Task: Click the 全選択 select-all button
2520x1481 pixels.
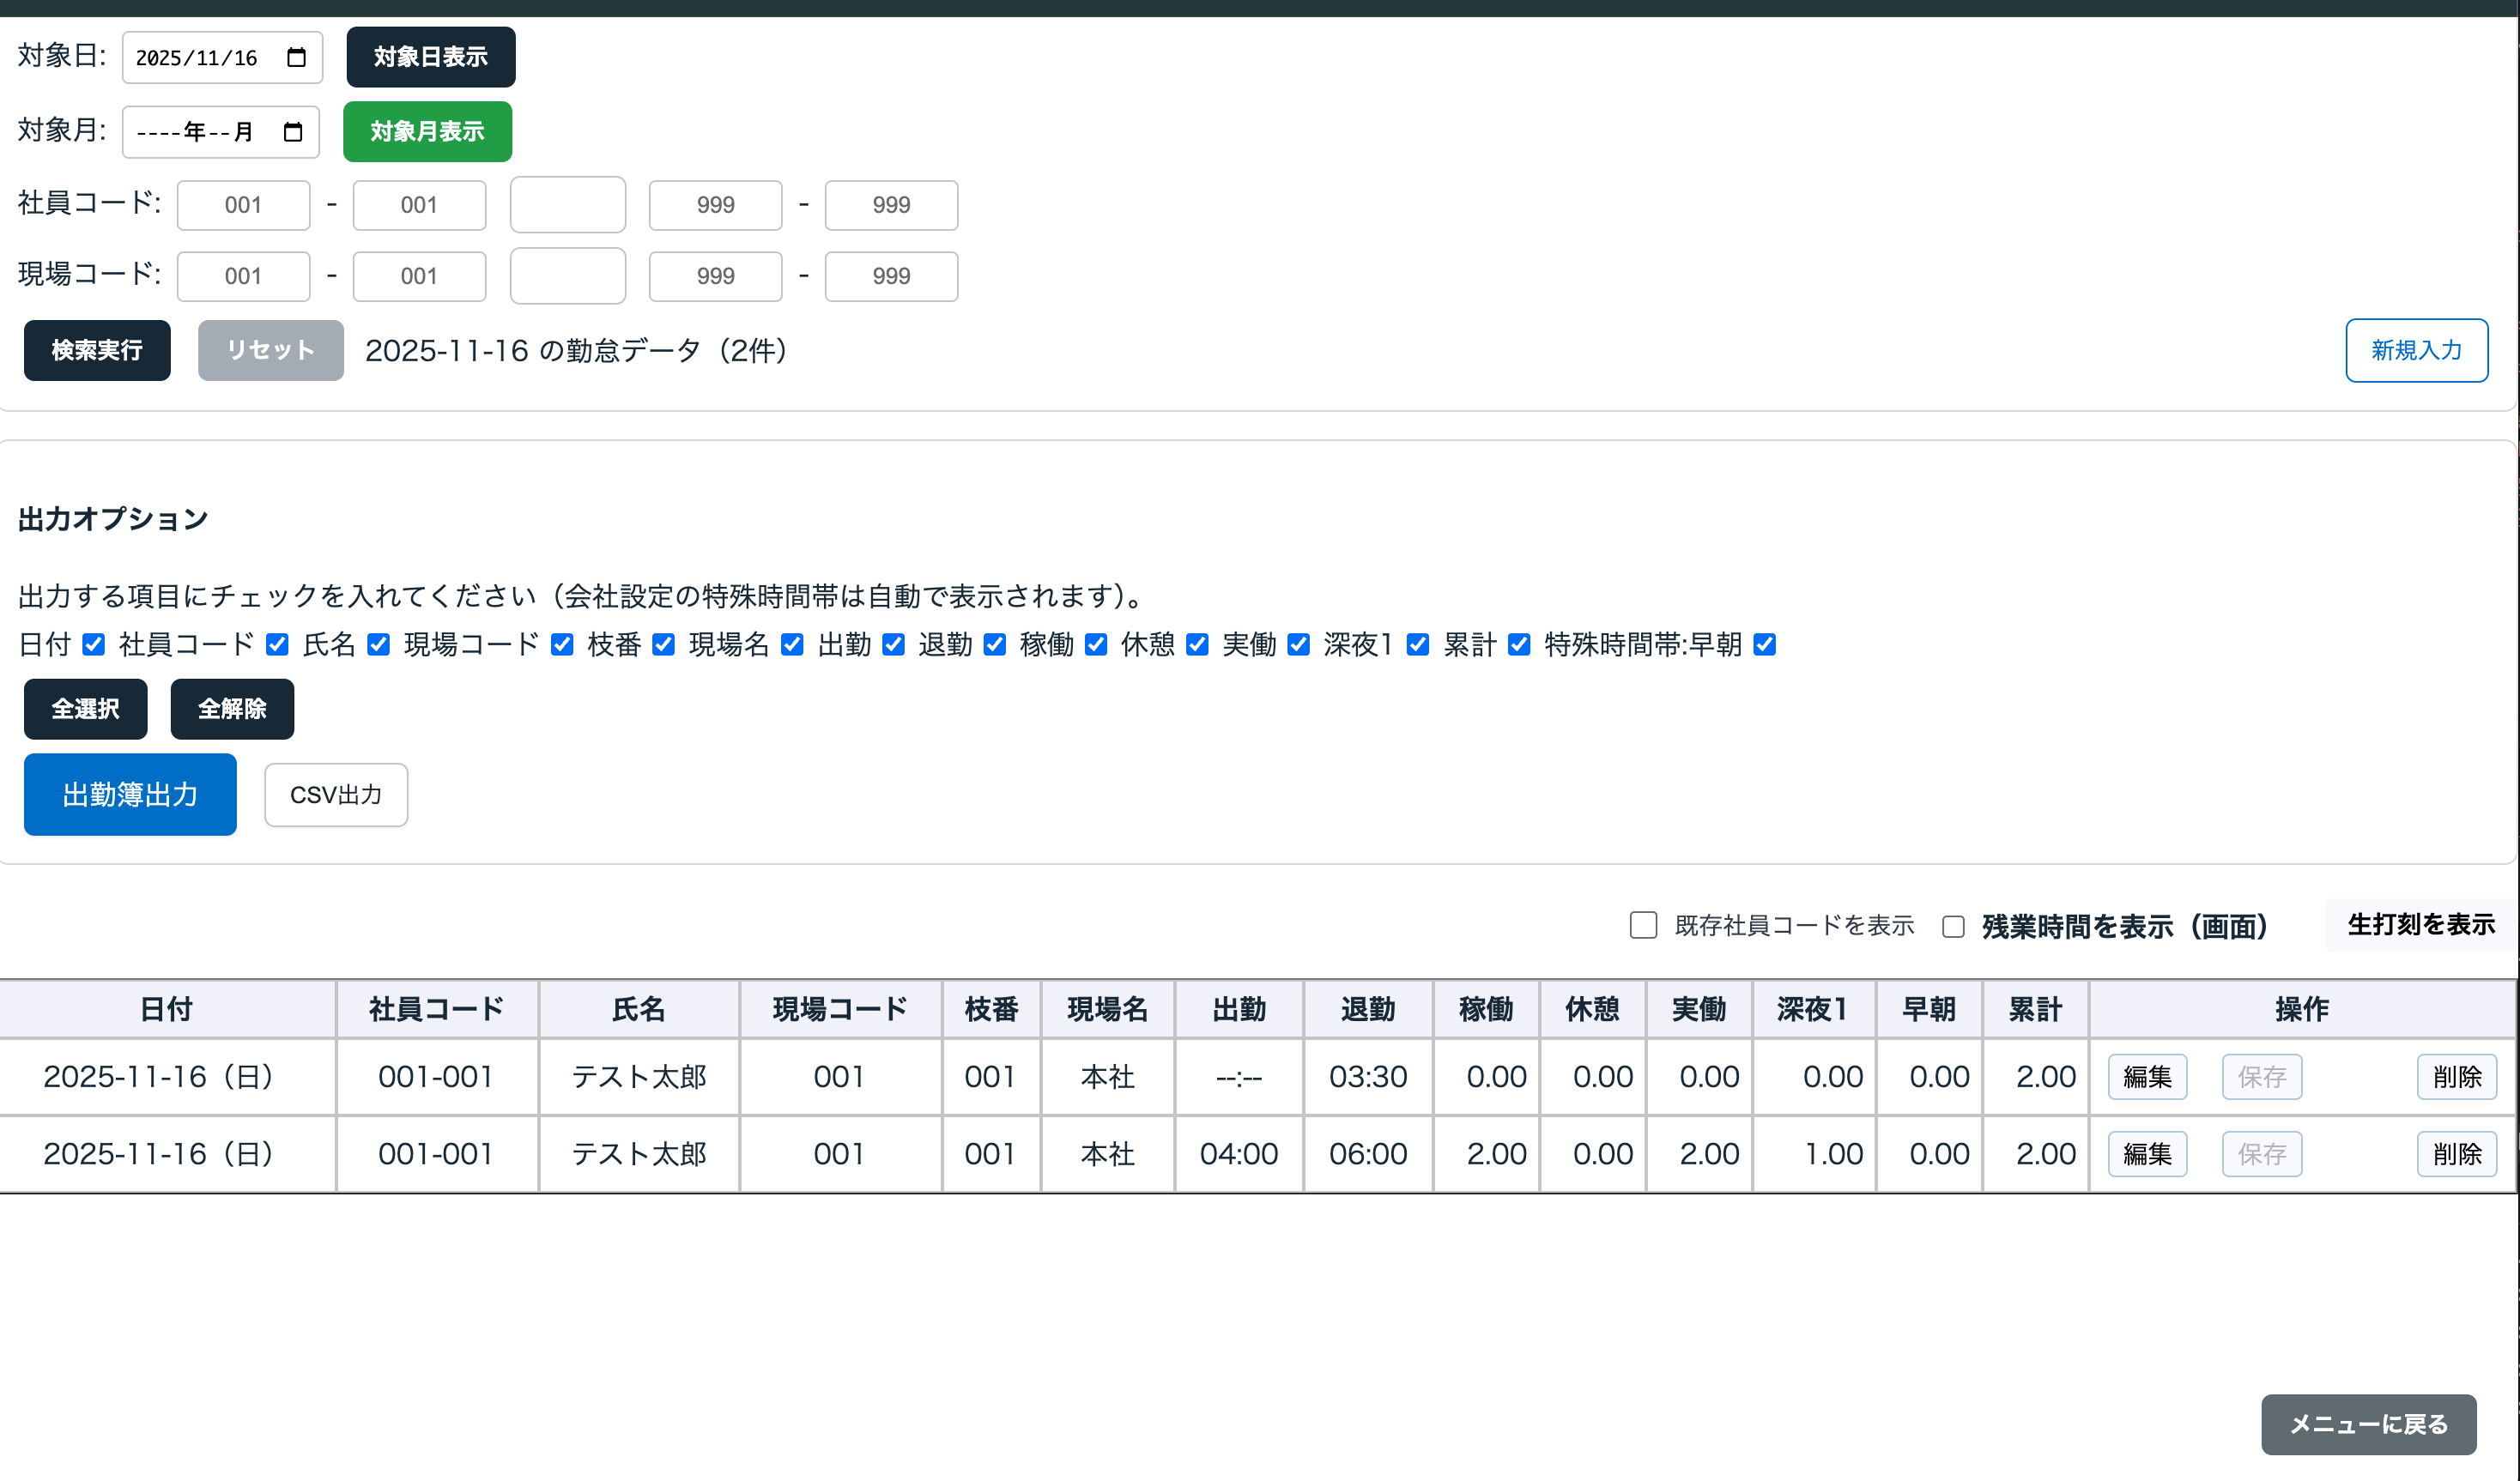Action: pos(85,708)
